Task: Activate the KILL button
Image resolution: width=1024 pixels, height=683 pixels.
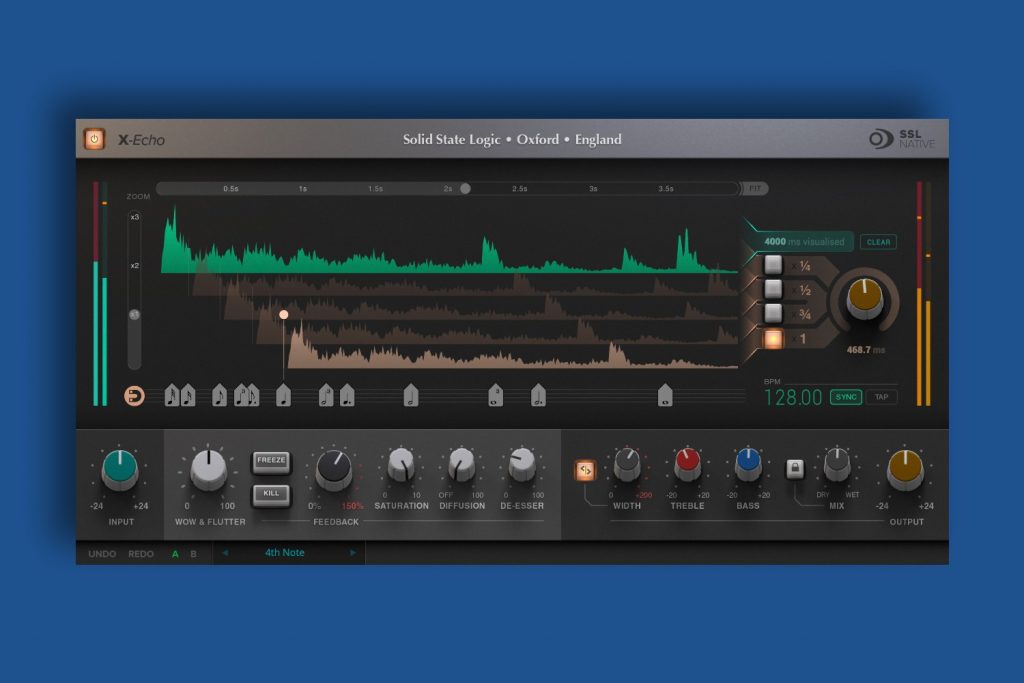Action: pyautogui.click(x=271, y=494)
